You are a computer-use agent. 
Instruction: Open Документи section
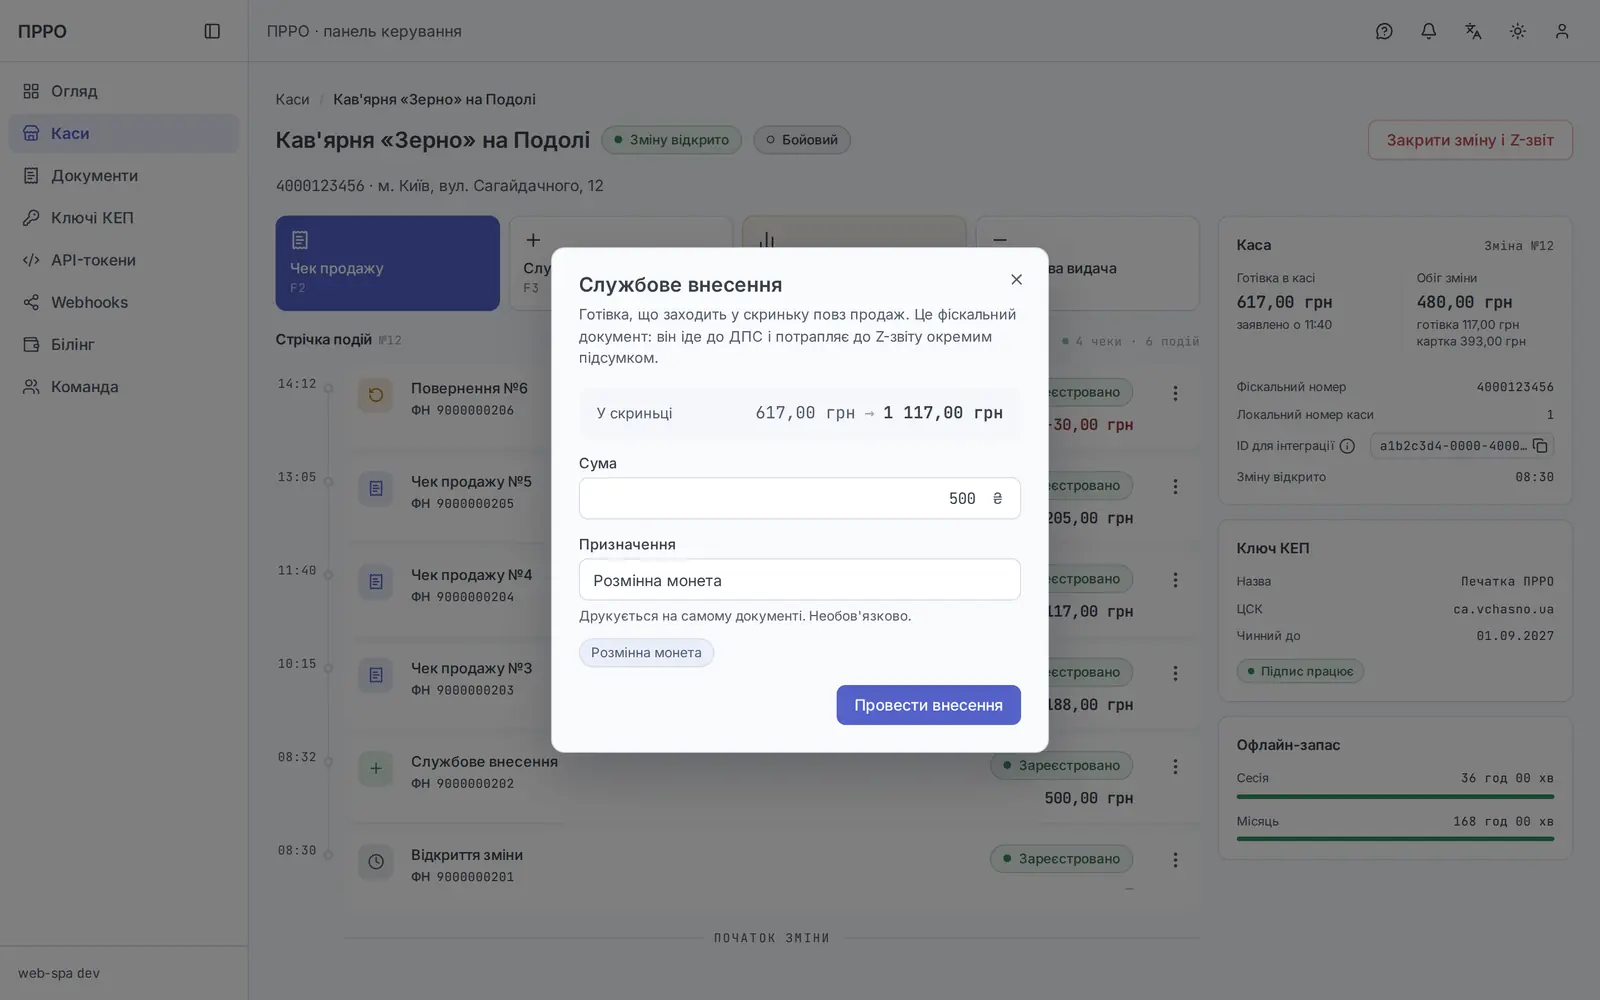[x=124, y=176]
